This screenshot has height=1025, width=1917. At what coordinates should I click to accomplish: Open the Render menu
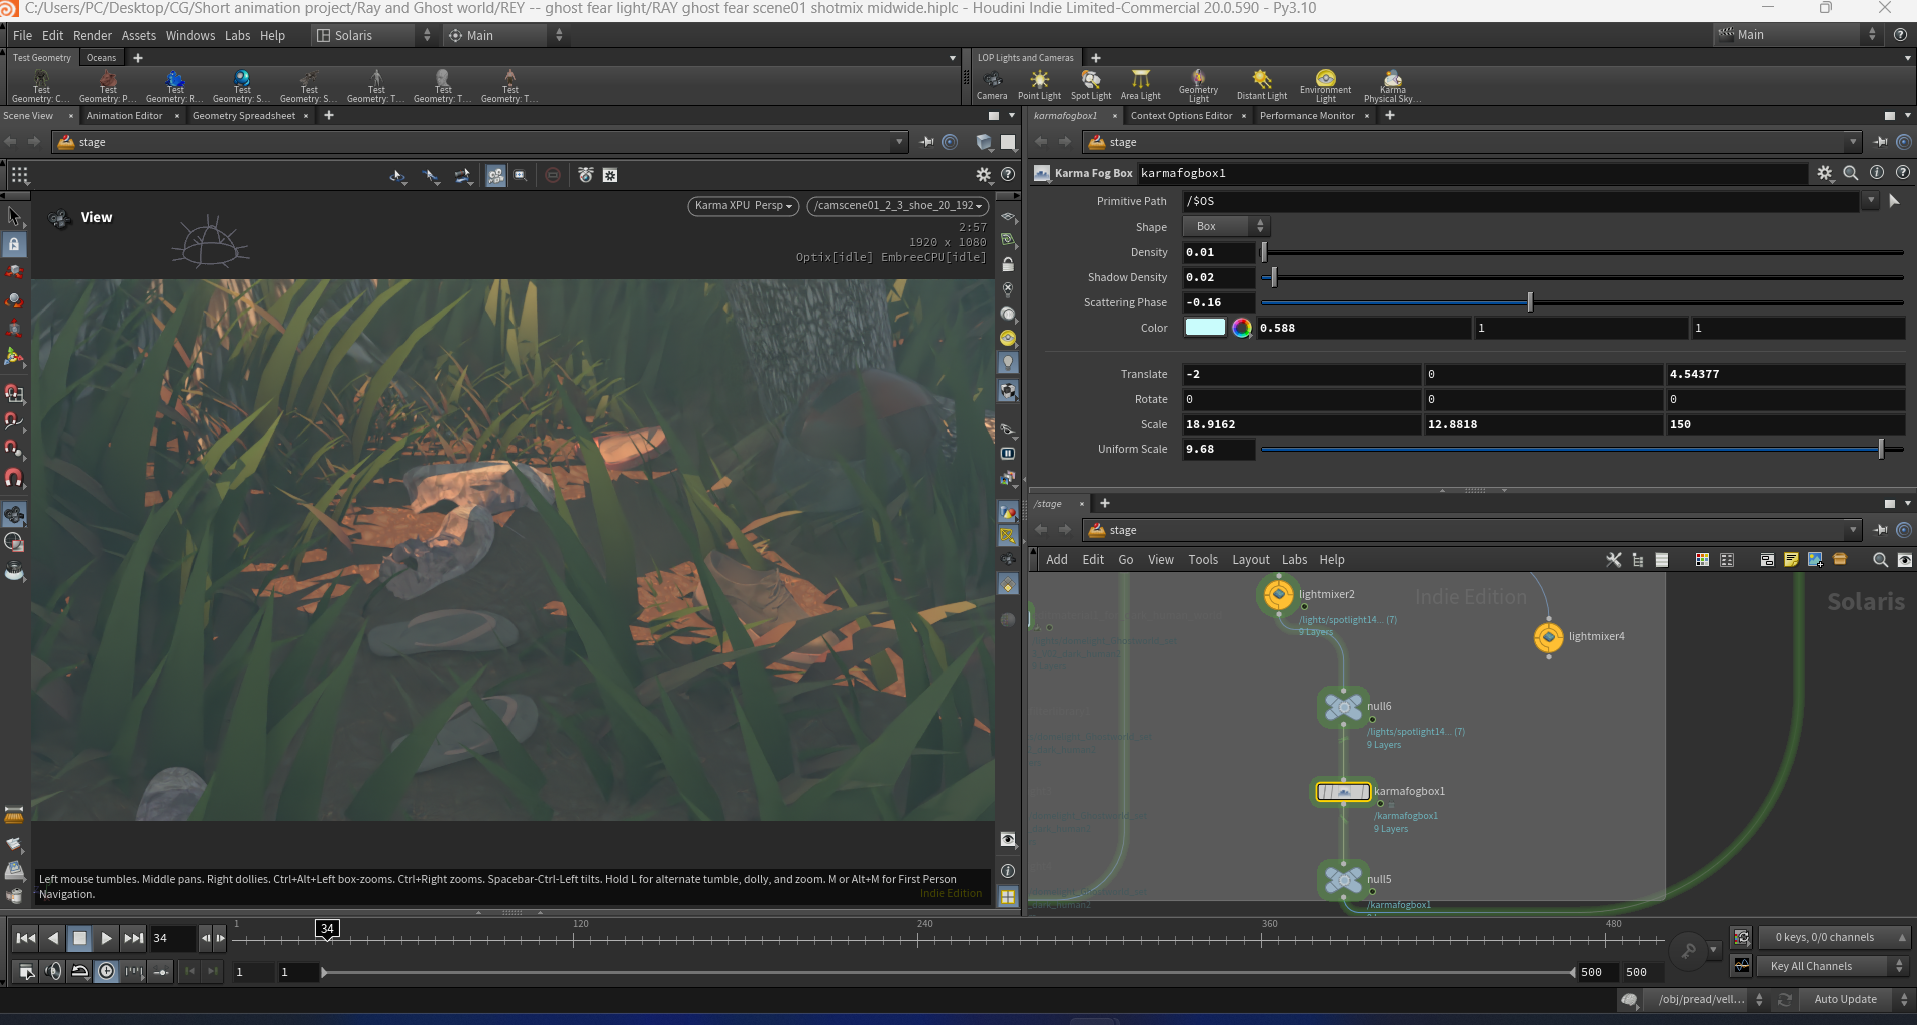pos(92,35)
